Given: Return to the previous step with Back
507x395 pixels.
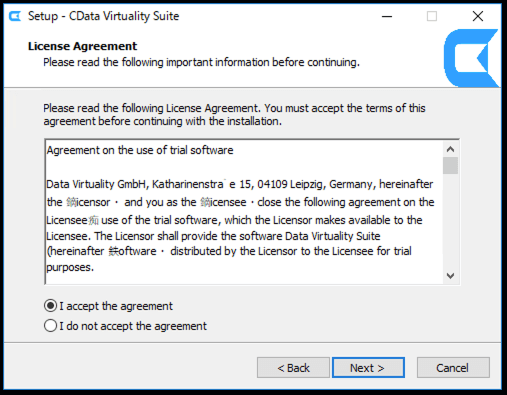Looking at the screenshot, I should [x=293, y=368].
